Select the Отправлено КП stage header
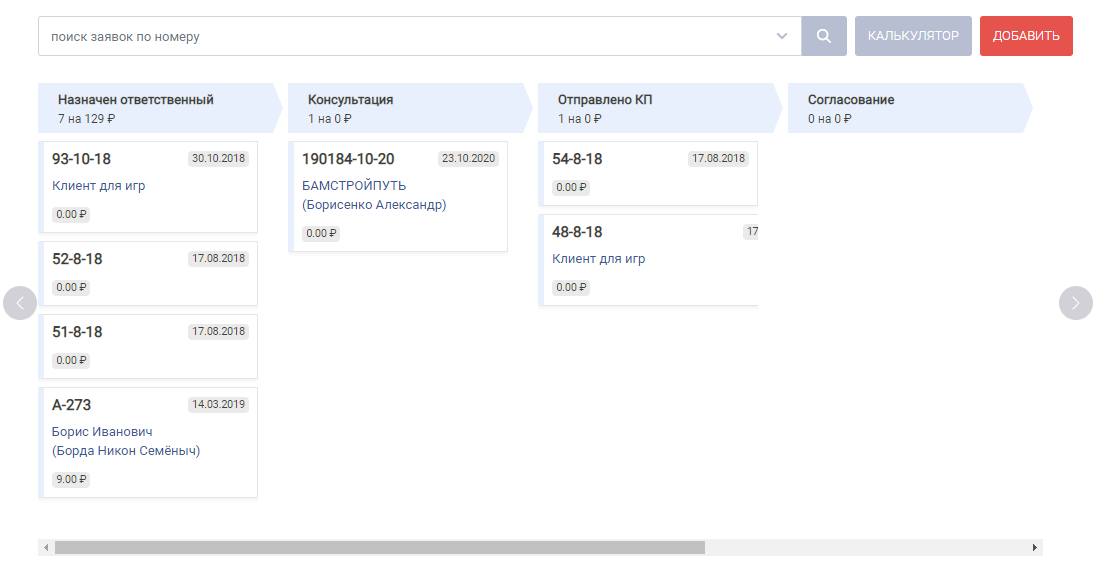Viewport: 1100px width, 576px height. coord(659,108)
